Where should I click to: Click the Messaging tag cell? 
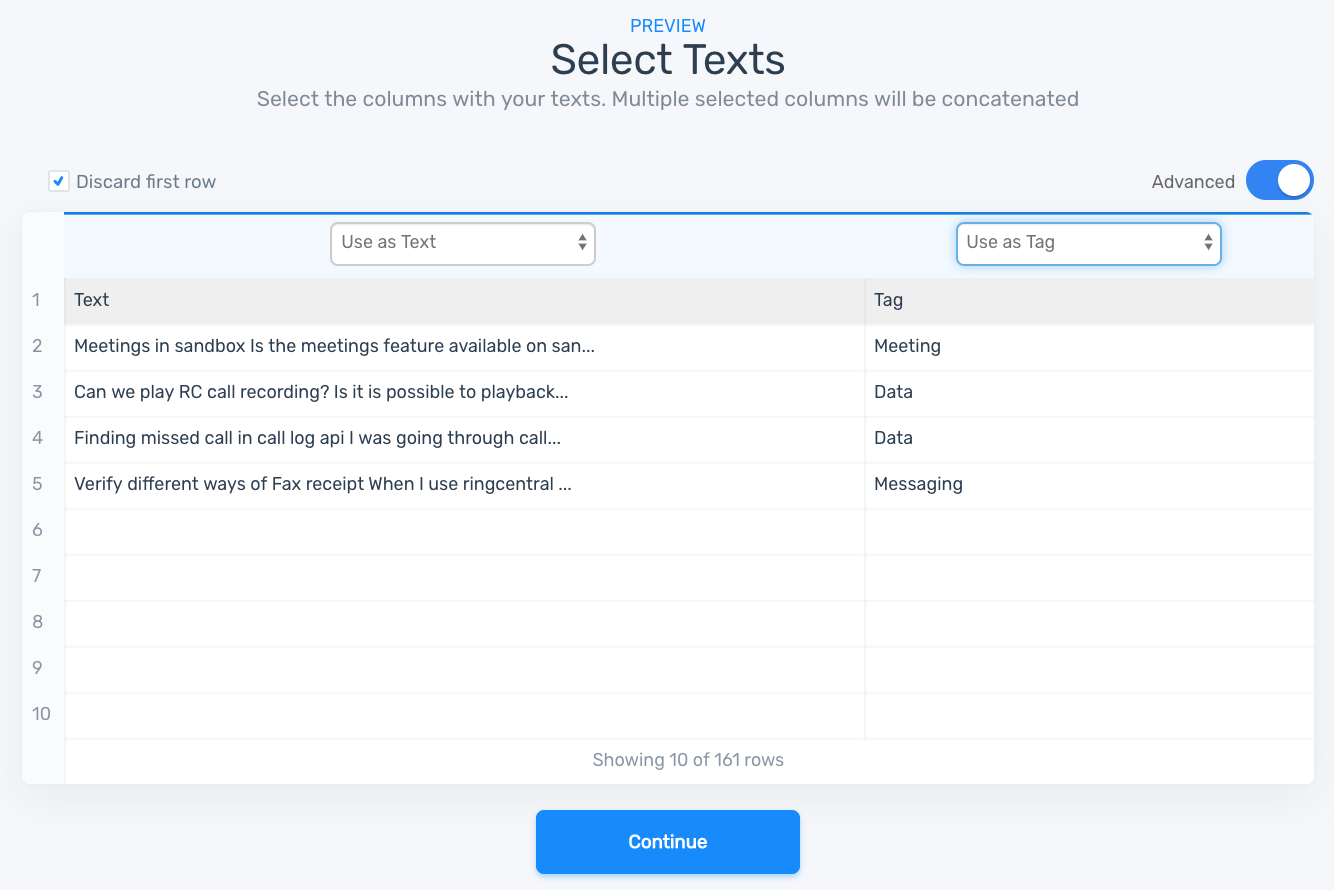tap(918, 484)
